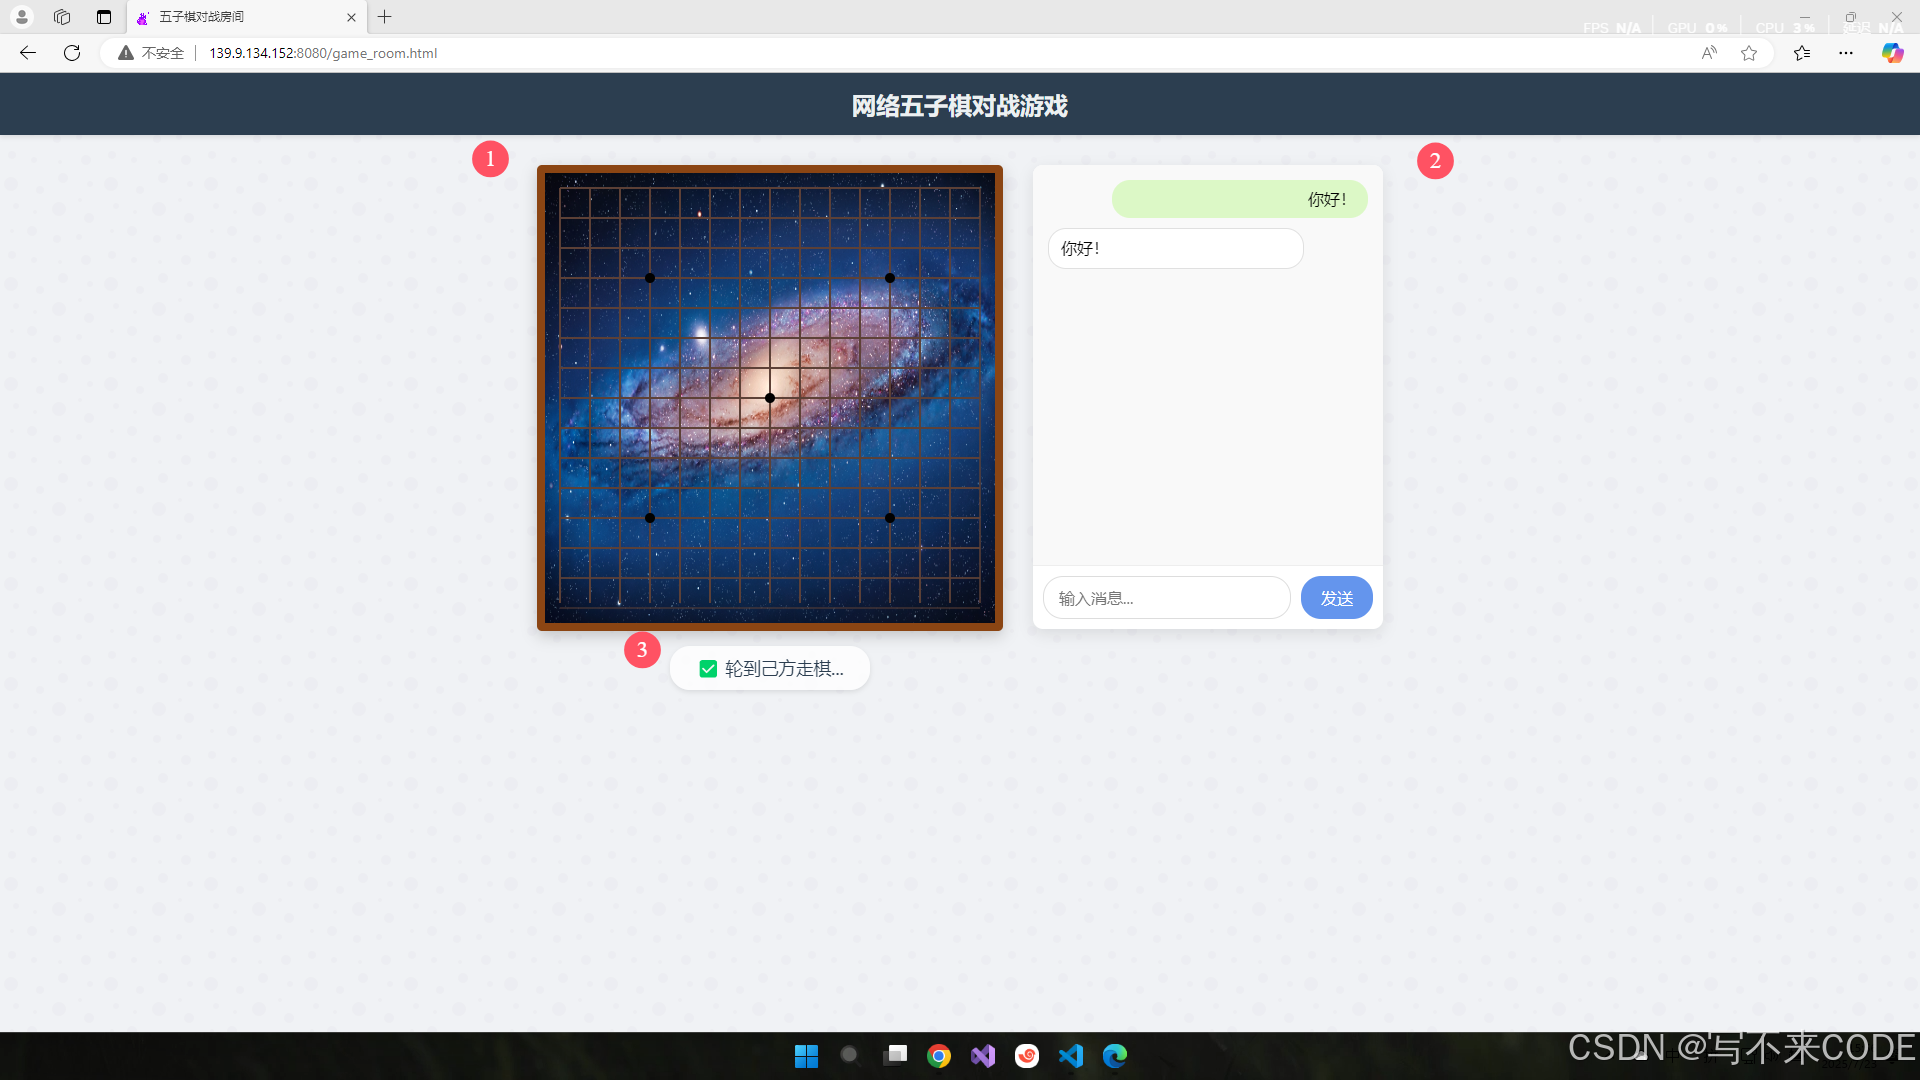This screenshot has height=1080, width=1920.
Task: Open Google Chrome from taskbar
Action: [938, 1056]
